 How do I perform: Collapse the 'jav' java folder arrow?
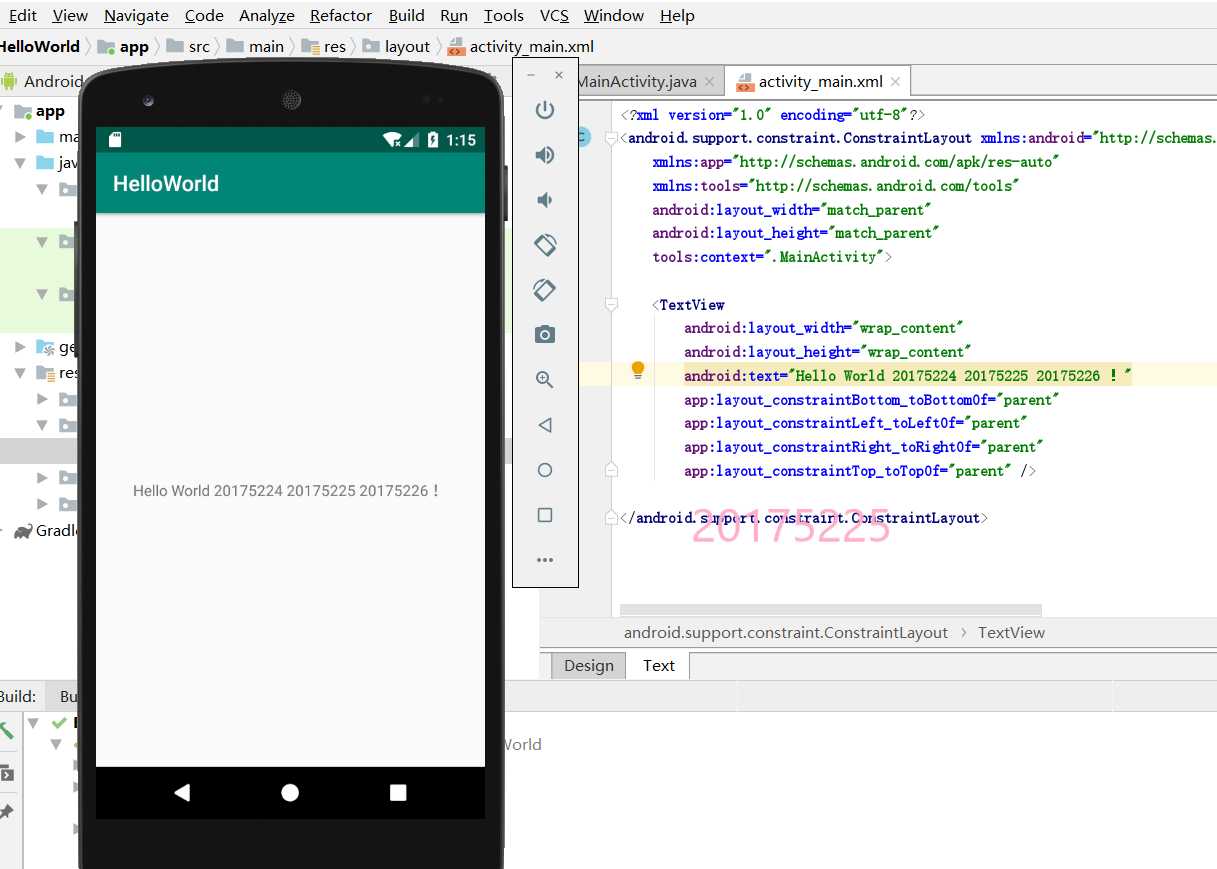click(x=21, y=163)
